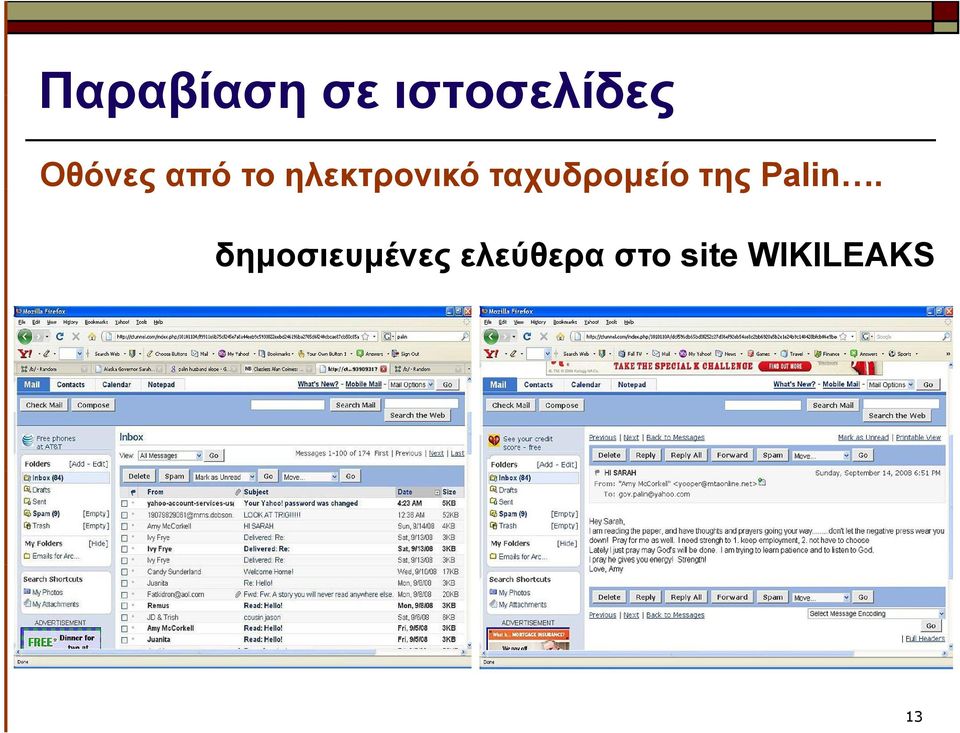Check Candy Sunderland Welcome Home! checkbox
The height and width of the screenshot is (733, 960).
pyautogui.click(x=124, y=572)
